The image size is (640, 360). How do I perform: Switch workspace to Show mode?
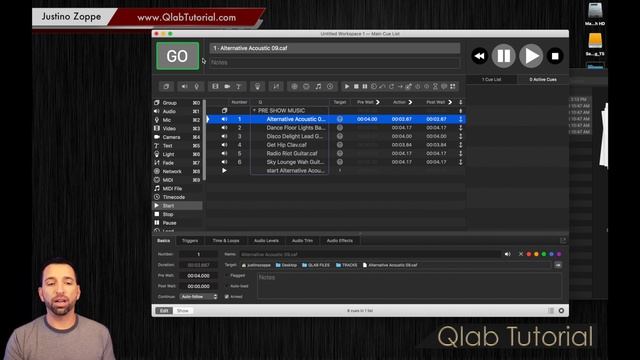(182, 311)
